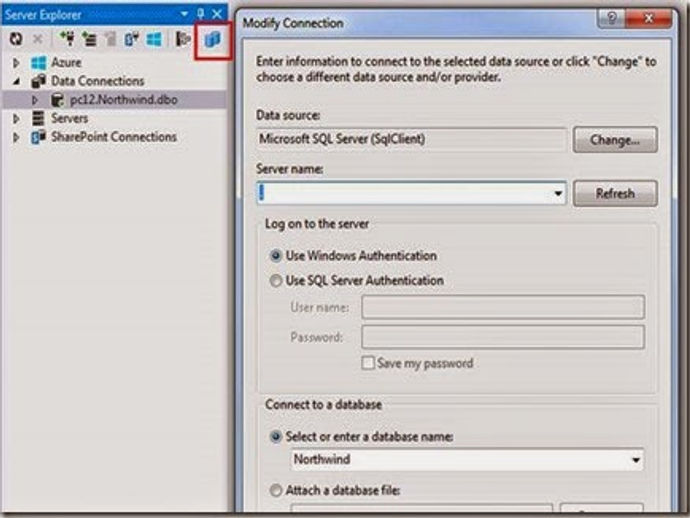Screen dimensions: 690x518
Task: Tick the Save my password checkbox
Action: pyautogui.click(x=368, y=363)
